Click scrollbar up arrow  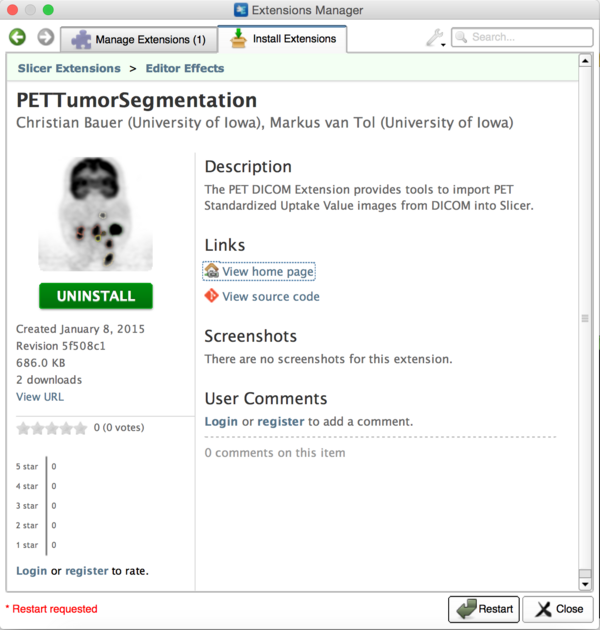tap(585, 61)
